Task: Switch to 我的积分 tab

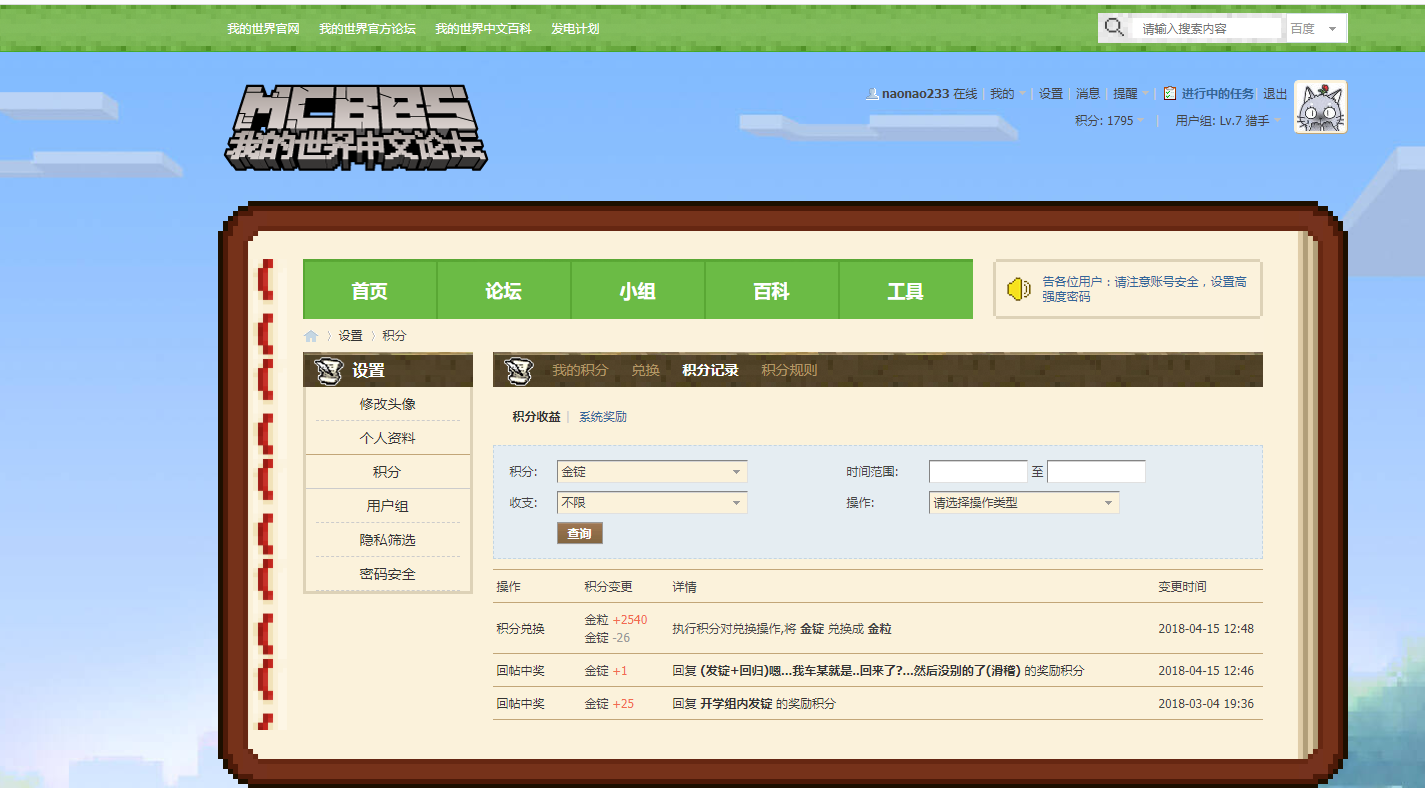Action: point(580,370)
